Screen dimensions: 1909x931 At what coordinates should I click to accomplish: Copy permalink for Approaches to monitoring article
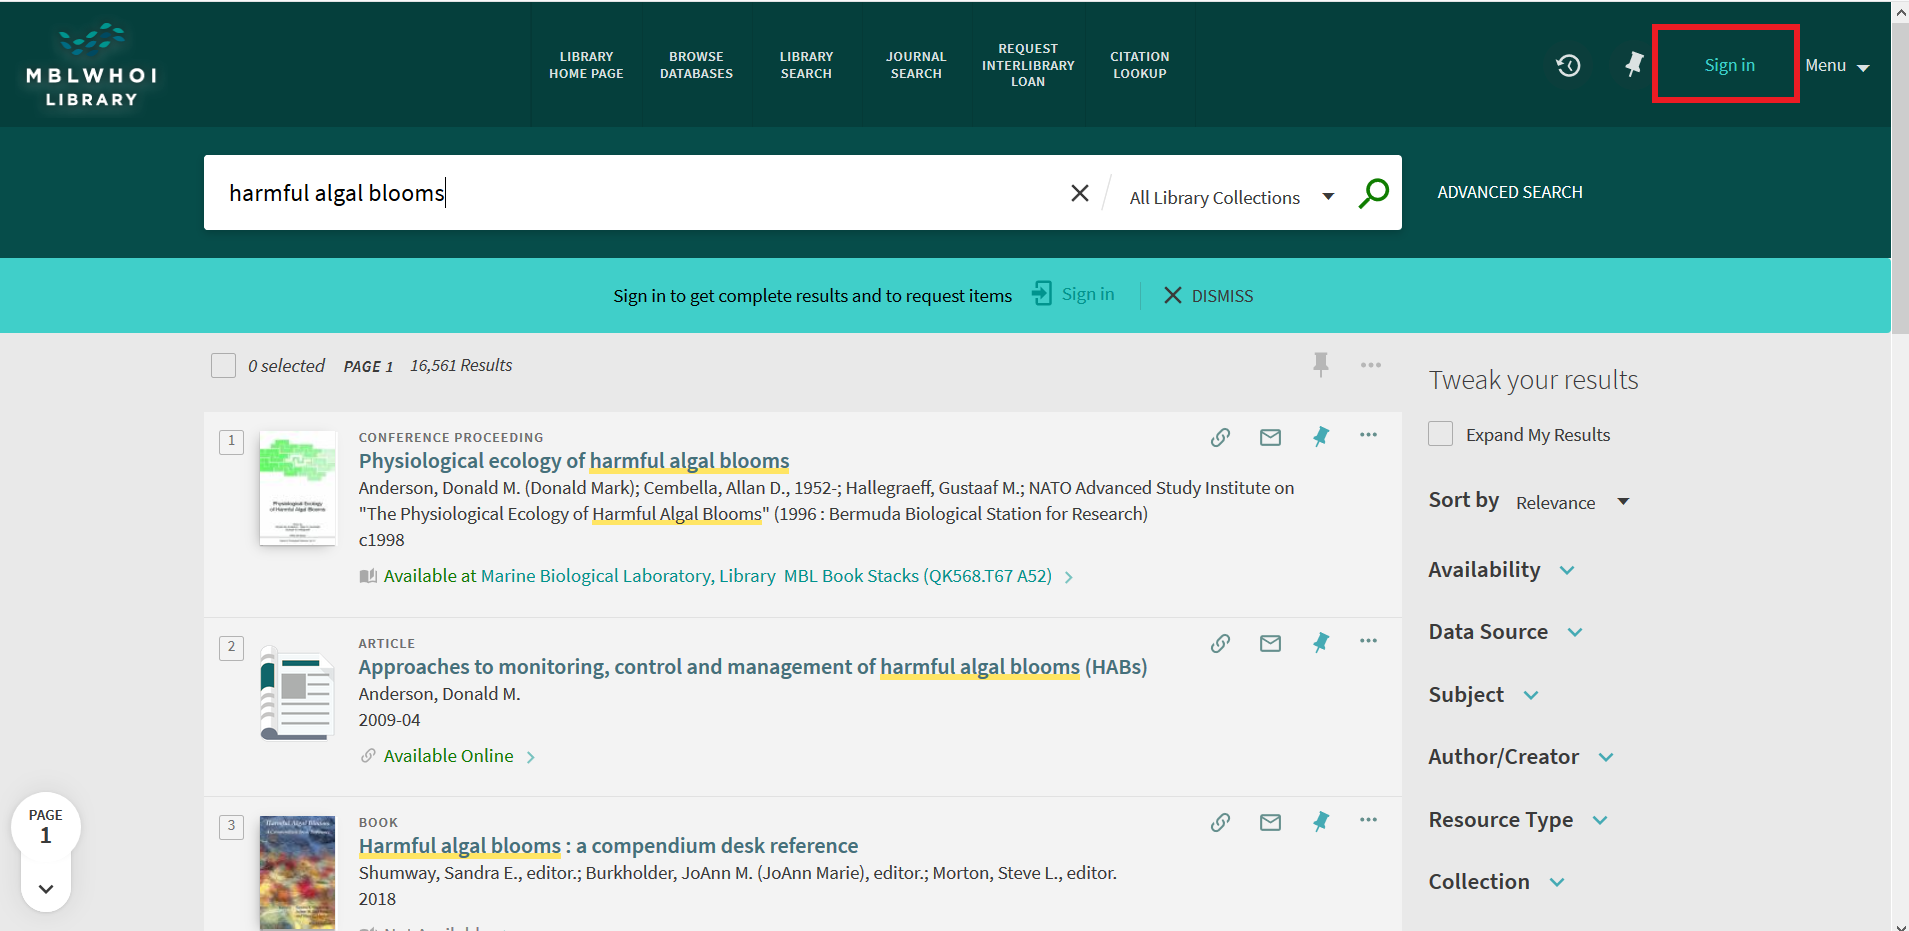pyautogui.click(x=1220, y=643)
